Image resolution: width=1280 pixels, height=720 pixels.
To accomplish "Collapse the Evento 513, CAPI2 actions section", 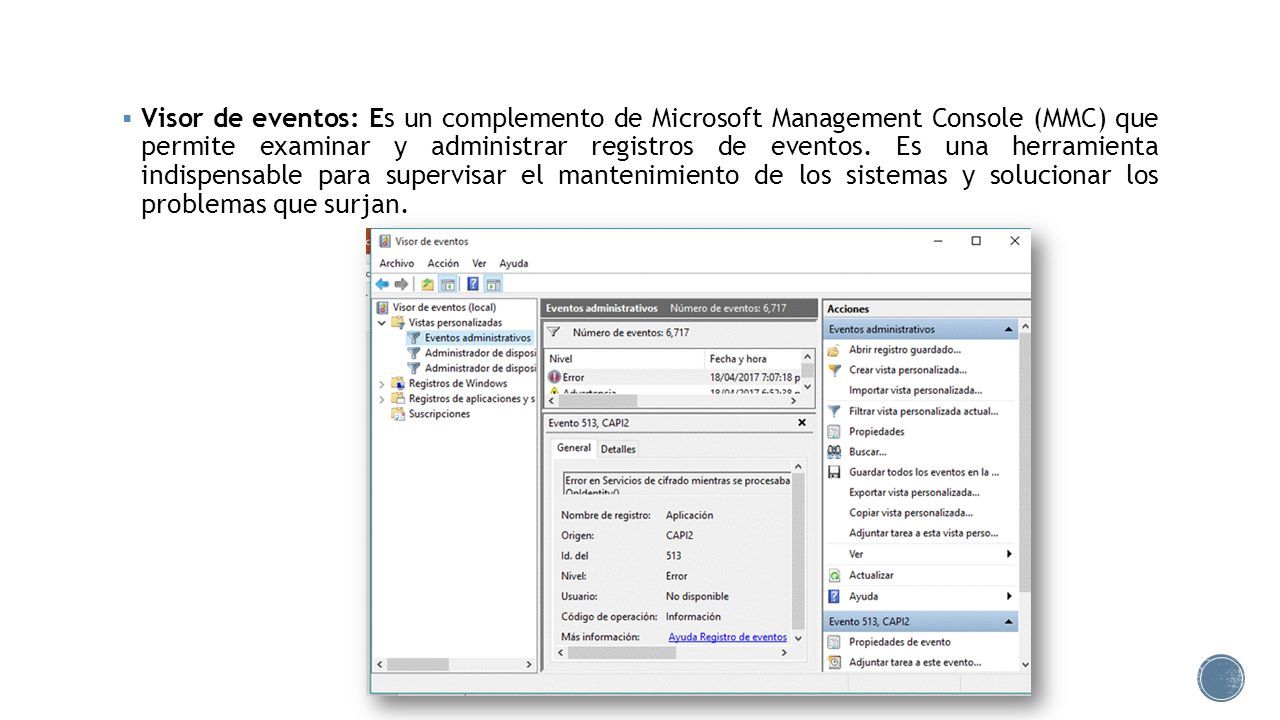I will [x=1009, y=622].
